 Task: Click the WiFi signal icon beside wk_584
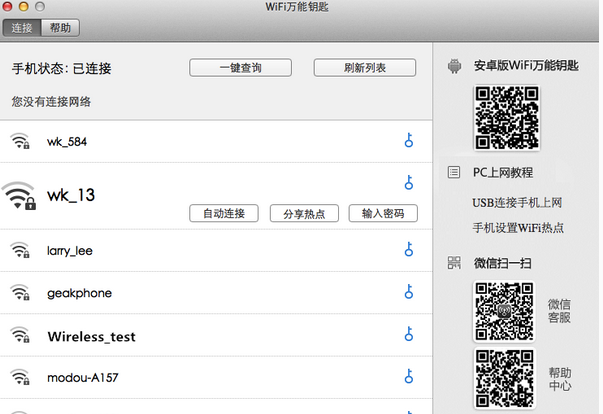tap(20, 141)
